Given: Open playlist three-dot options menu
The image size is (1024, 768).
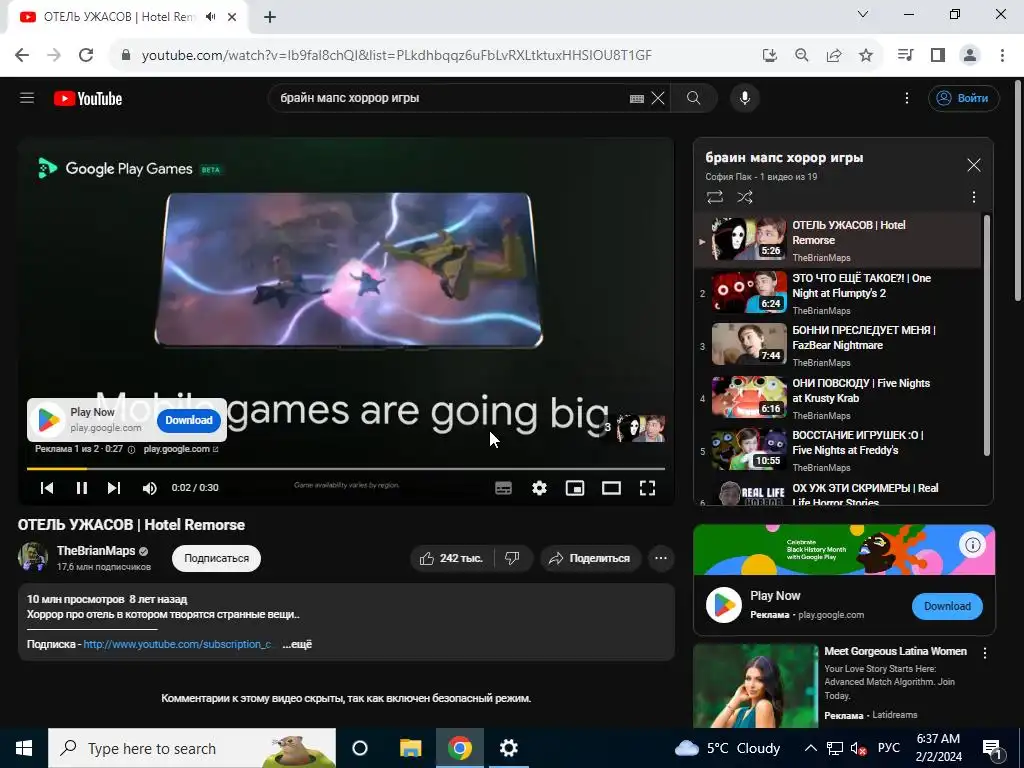Looking at the screenshot, I should click(974, 197).
